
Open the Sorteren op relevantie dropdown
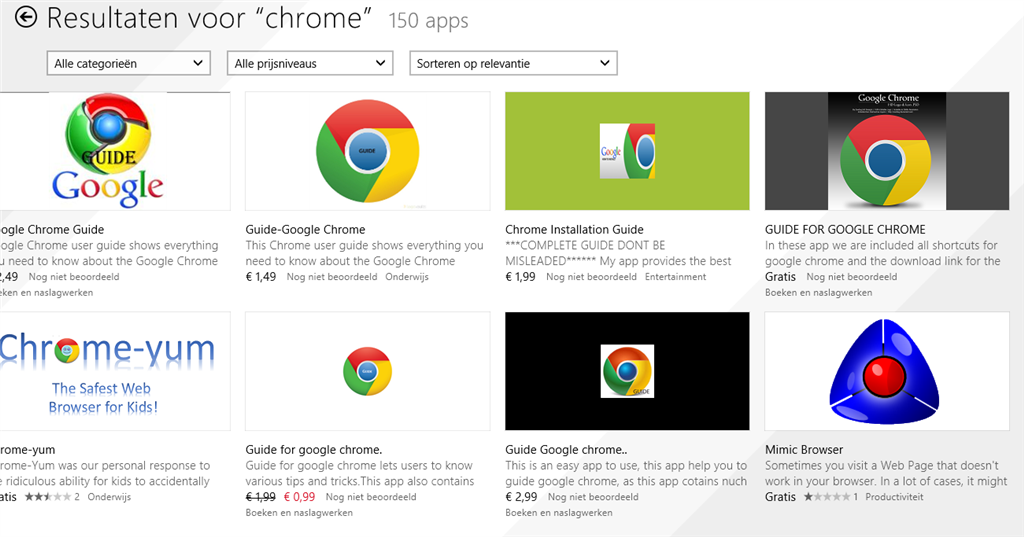(x=513, y=63)
